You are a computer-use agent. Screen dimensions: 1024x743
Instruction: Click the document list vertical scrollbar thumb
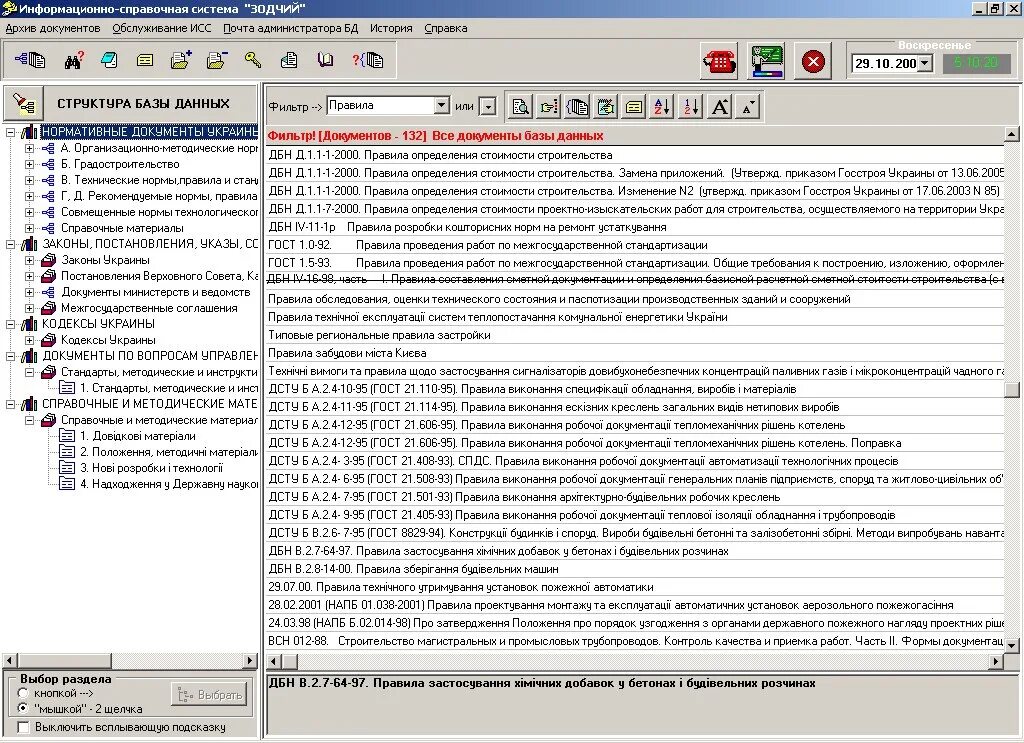pos(1012,389)
